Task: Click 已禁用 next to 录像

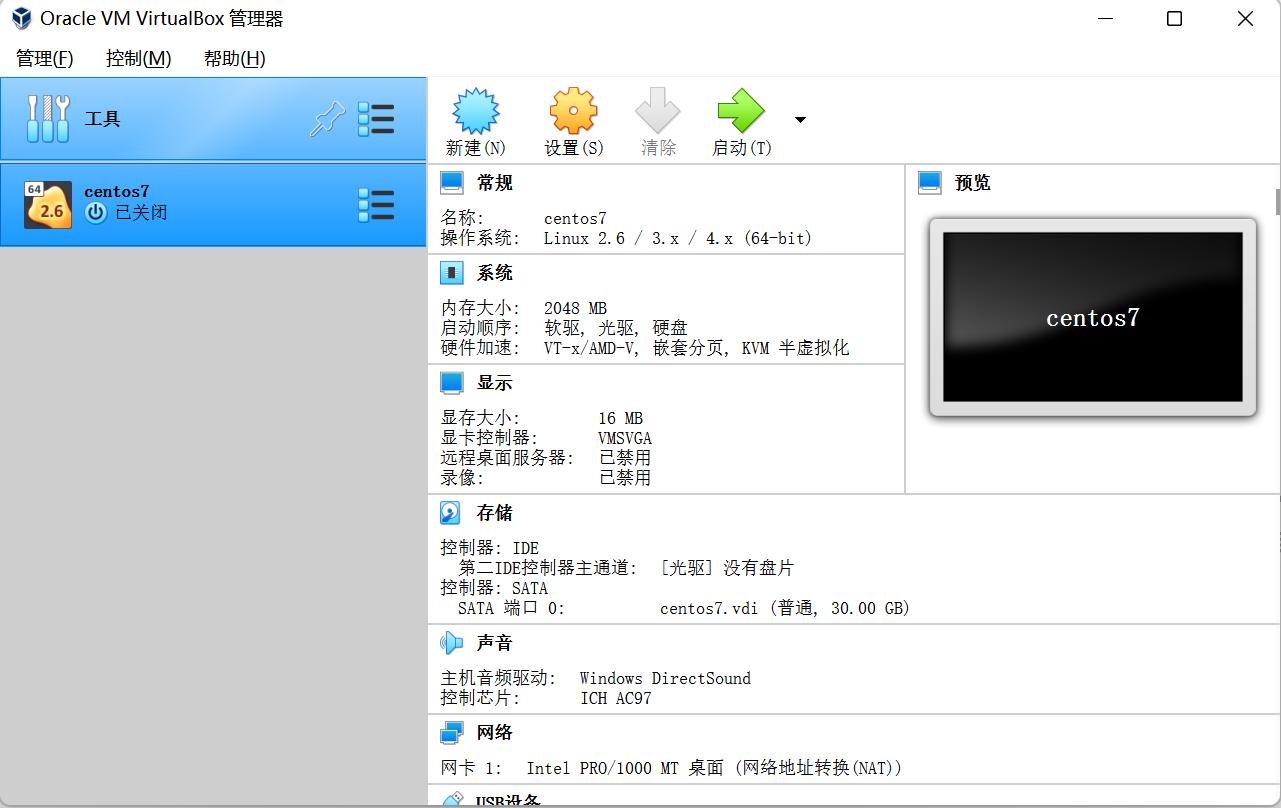Action: [x=625, y=478]
